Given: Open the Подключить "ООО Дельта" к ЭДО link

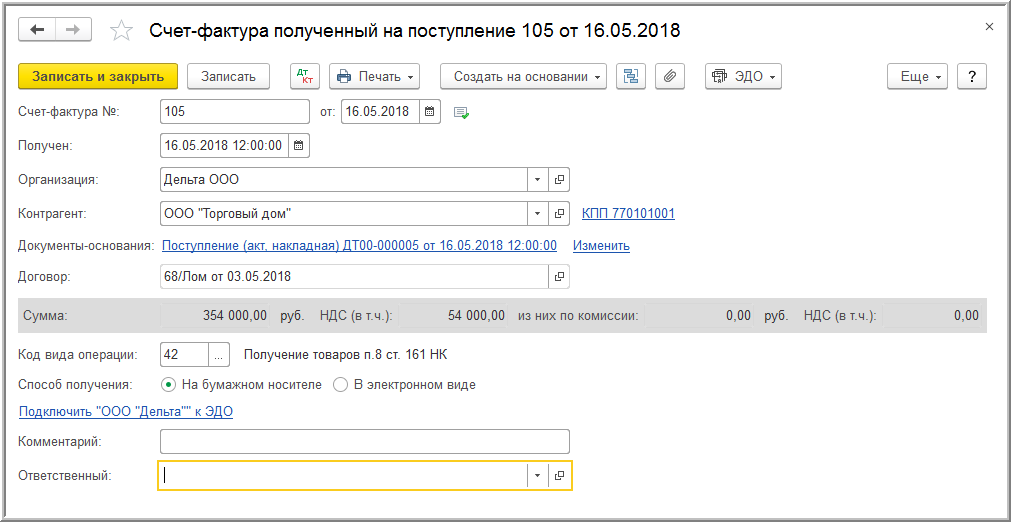Looking at the screenshot, I should point(126,411).
